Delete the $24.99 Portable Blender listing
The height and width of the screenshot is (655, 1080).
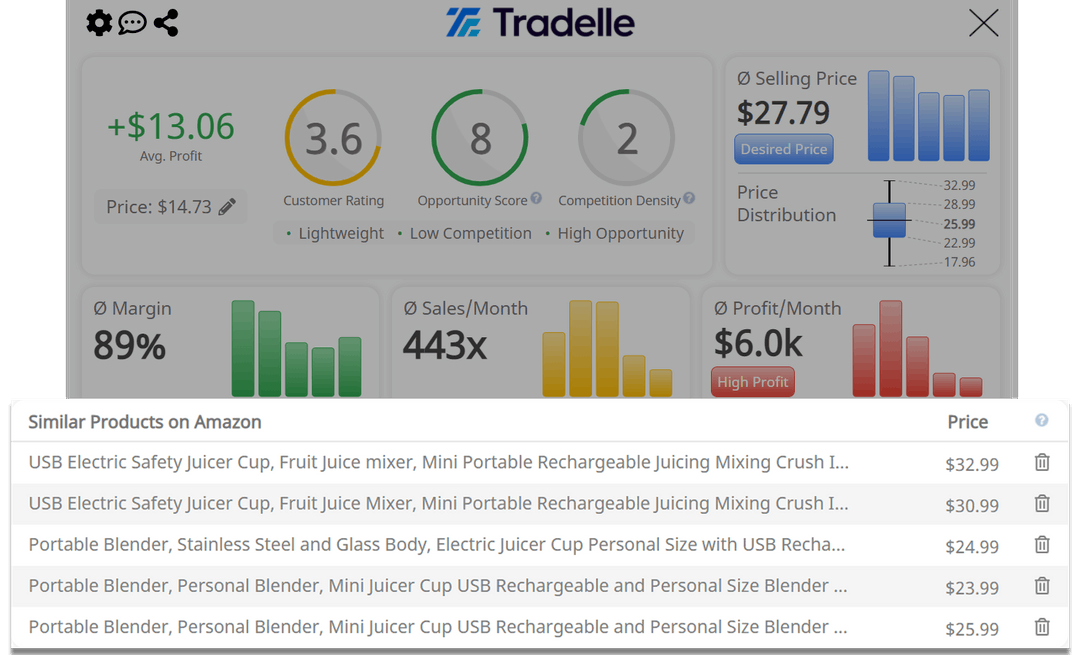1041,545
